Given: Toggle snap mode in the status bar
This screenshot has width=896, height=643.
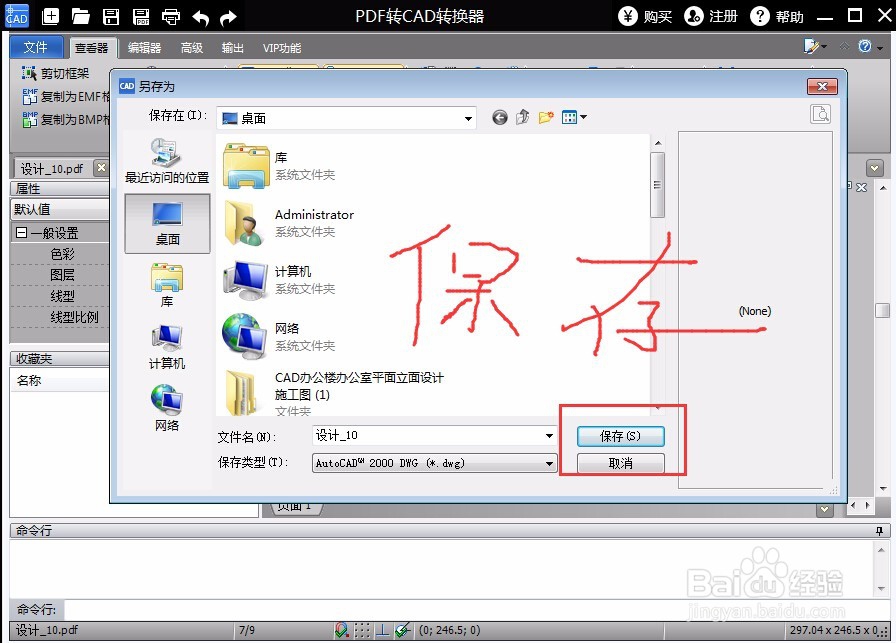Looking at the screenshot, I should pyautogui.click(x=340, y=630).
